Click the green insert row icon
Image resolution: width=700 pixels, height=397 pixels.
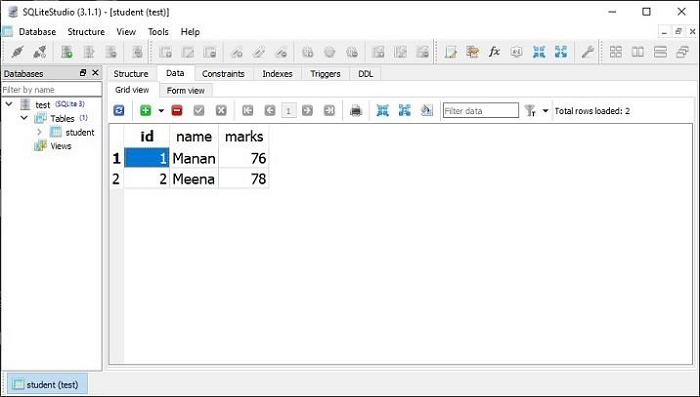click(x=146, y=110)
